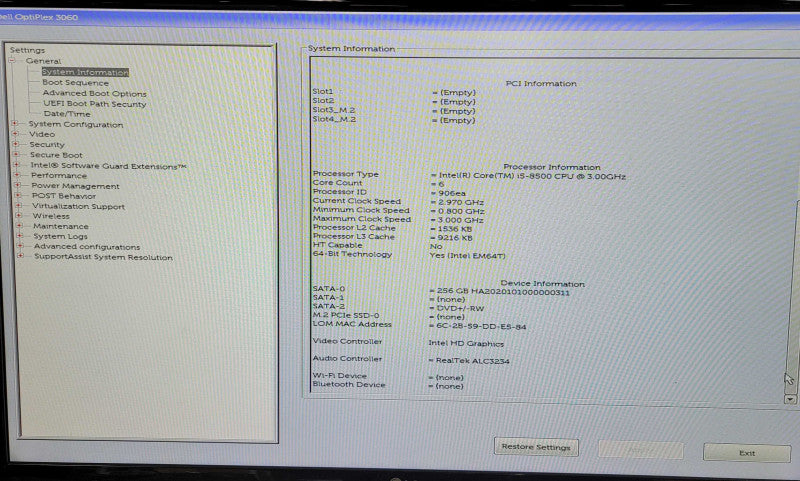Image resolution: width=800 pixels, height=481 pixels.
Task: Expand the Wireless tree node
Action: (x=19, y=215)
